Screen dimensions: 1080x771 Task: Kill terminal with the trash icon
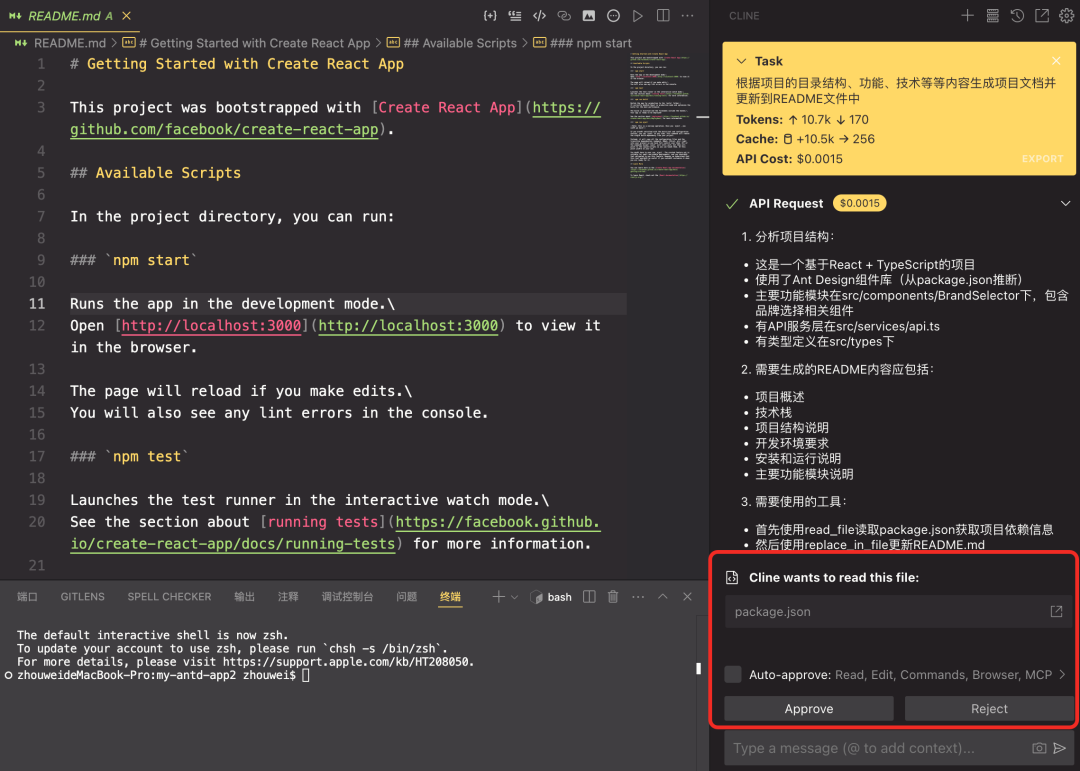(613, 597)
